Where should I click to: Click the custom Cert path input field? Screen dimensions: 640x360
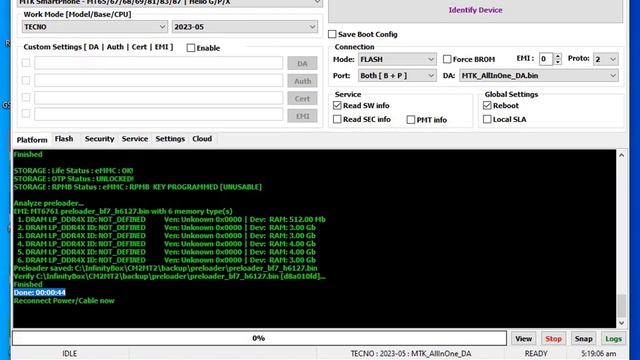[x=158, y=98]
